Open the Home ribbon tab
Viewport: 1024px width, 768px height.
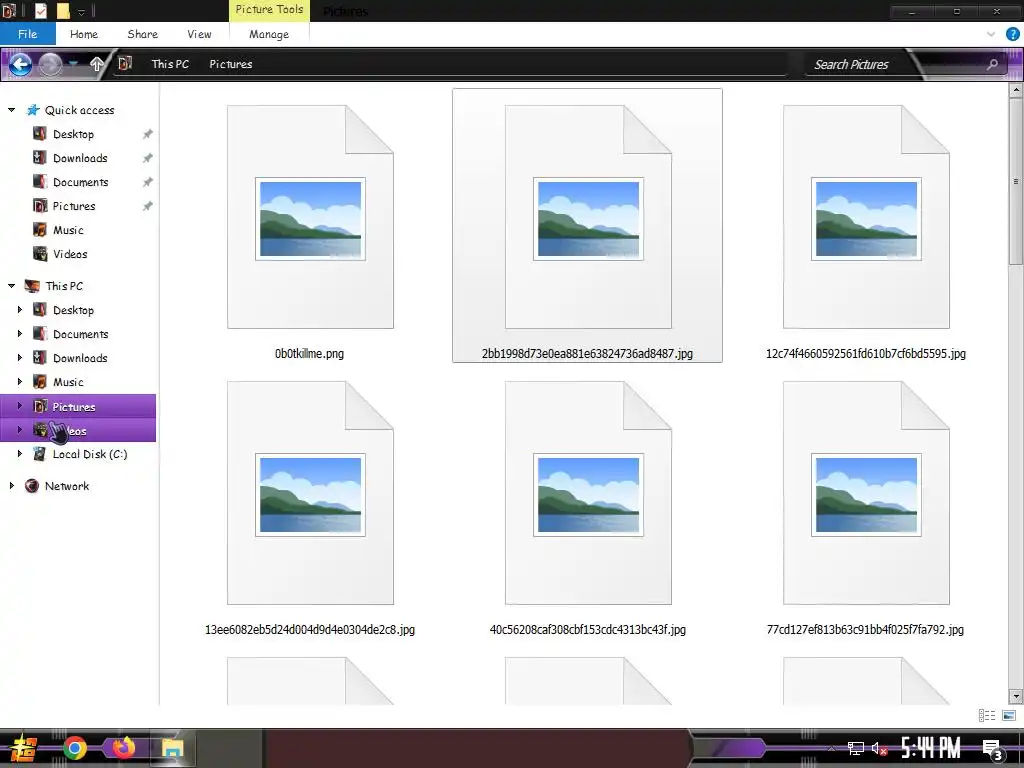coord(84,34)
